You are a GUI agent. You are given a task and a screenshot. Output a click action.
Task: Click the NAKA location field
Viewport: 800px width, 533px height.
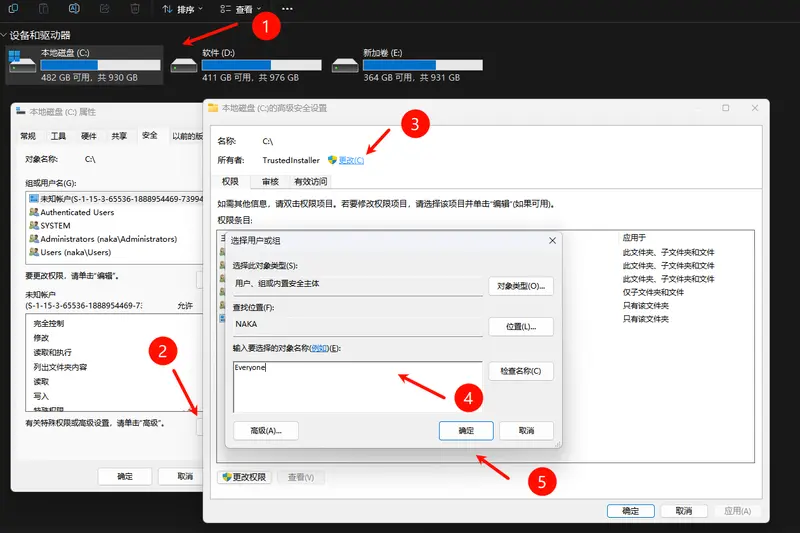358,325
